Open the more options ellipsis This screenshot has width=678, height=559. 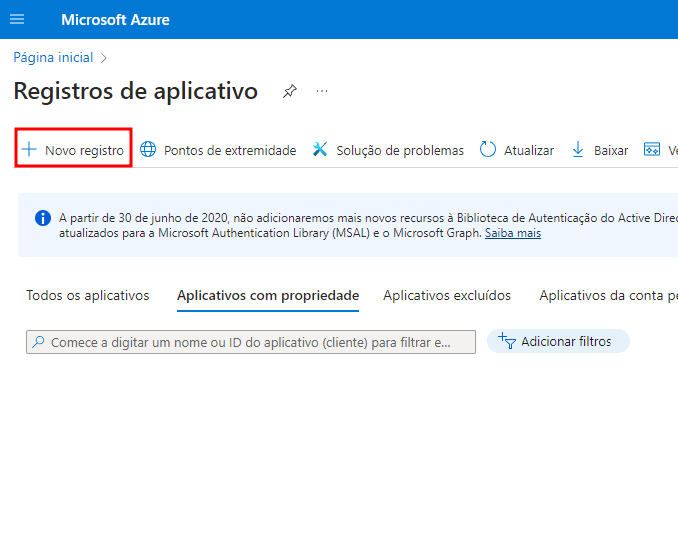point(322,91)
